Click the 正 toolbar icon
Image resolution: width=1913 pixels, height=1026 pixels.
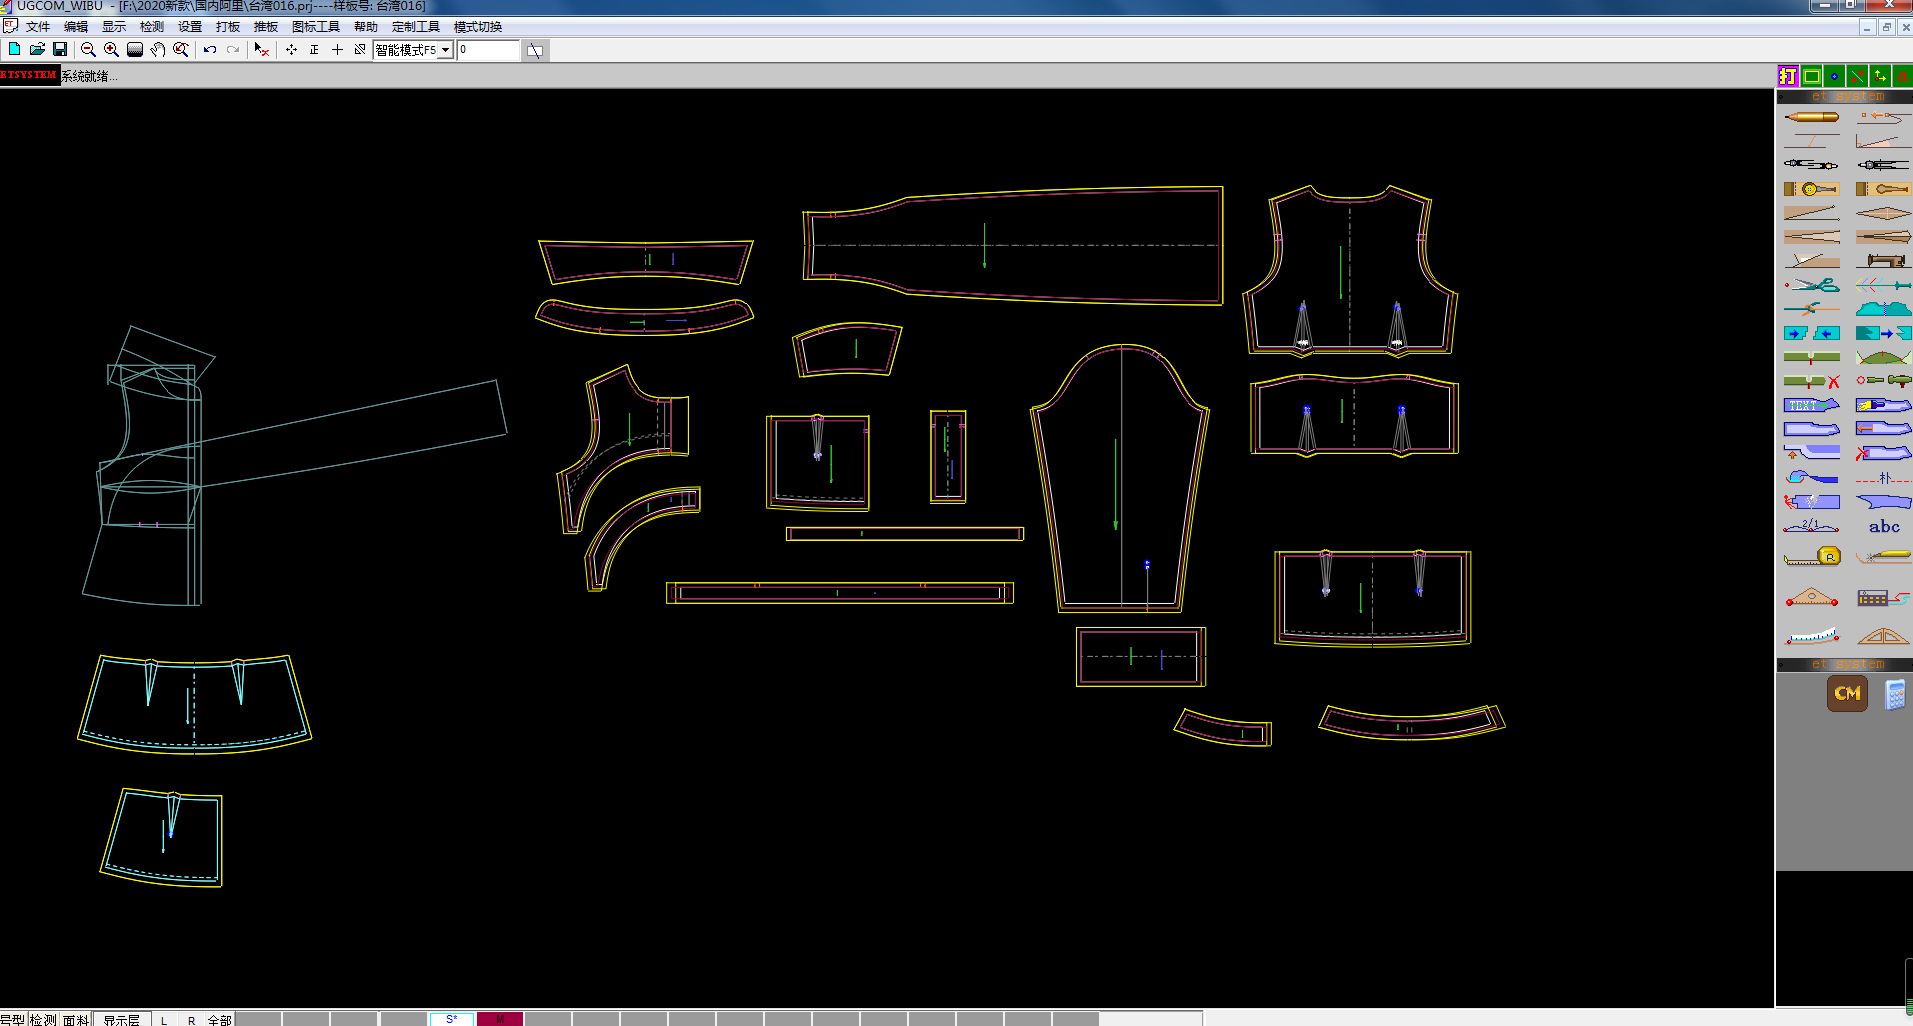314,49
